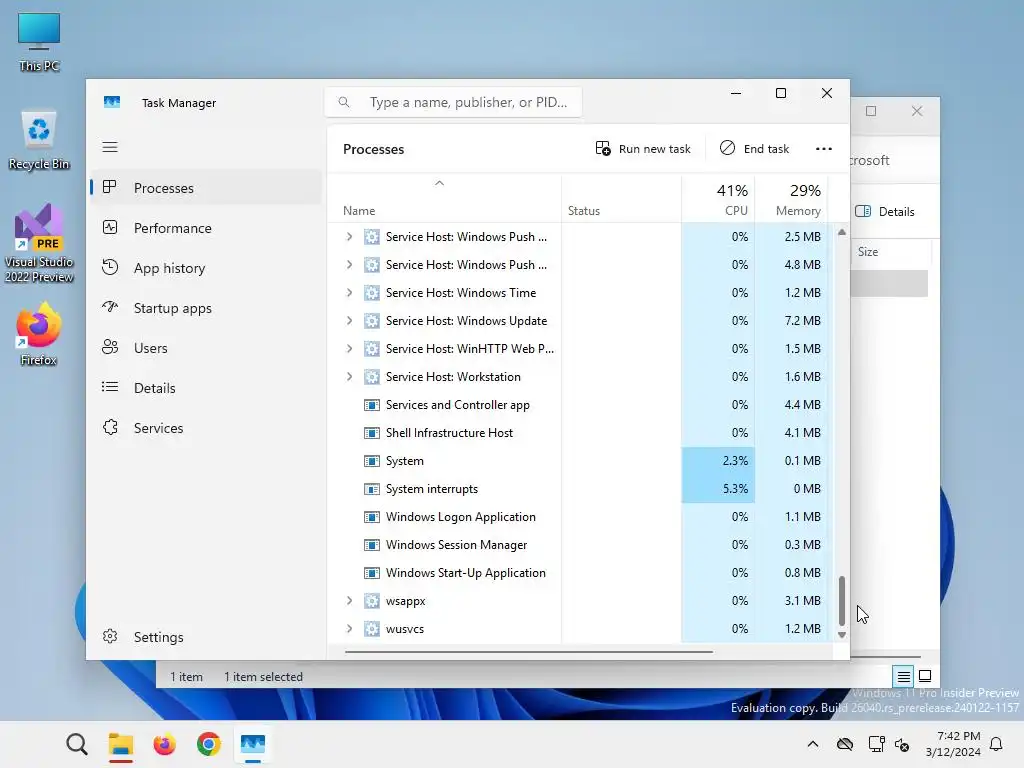Viewport: 1024px width, 768px height.
Task: Click the Windows Logon Application icon
Action: (372, 517)
